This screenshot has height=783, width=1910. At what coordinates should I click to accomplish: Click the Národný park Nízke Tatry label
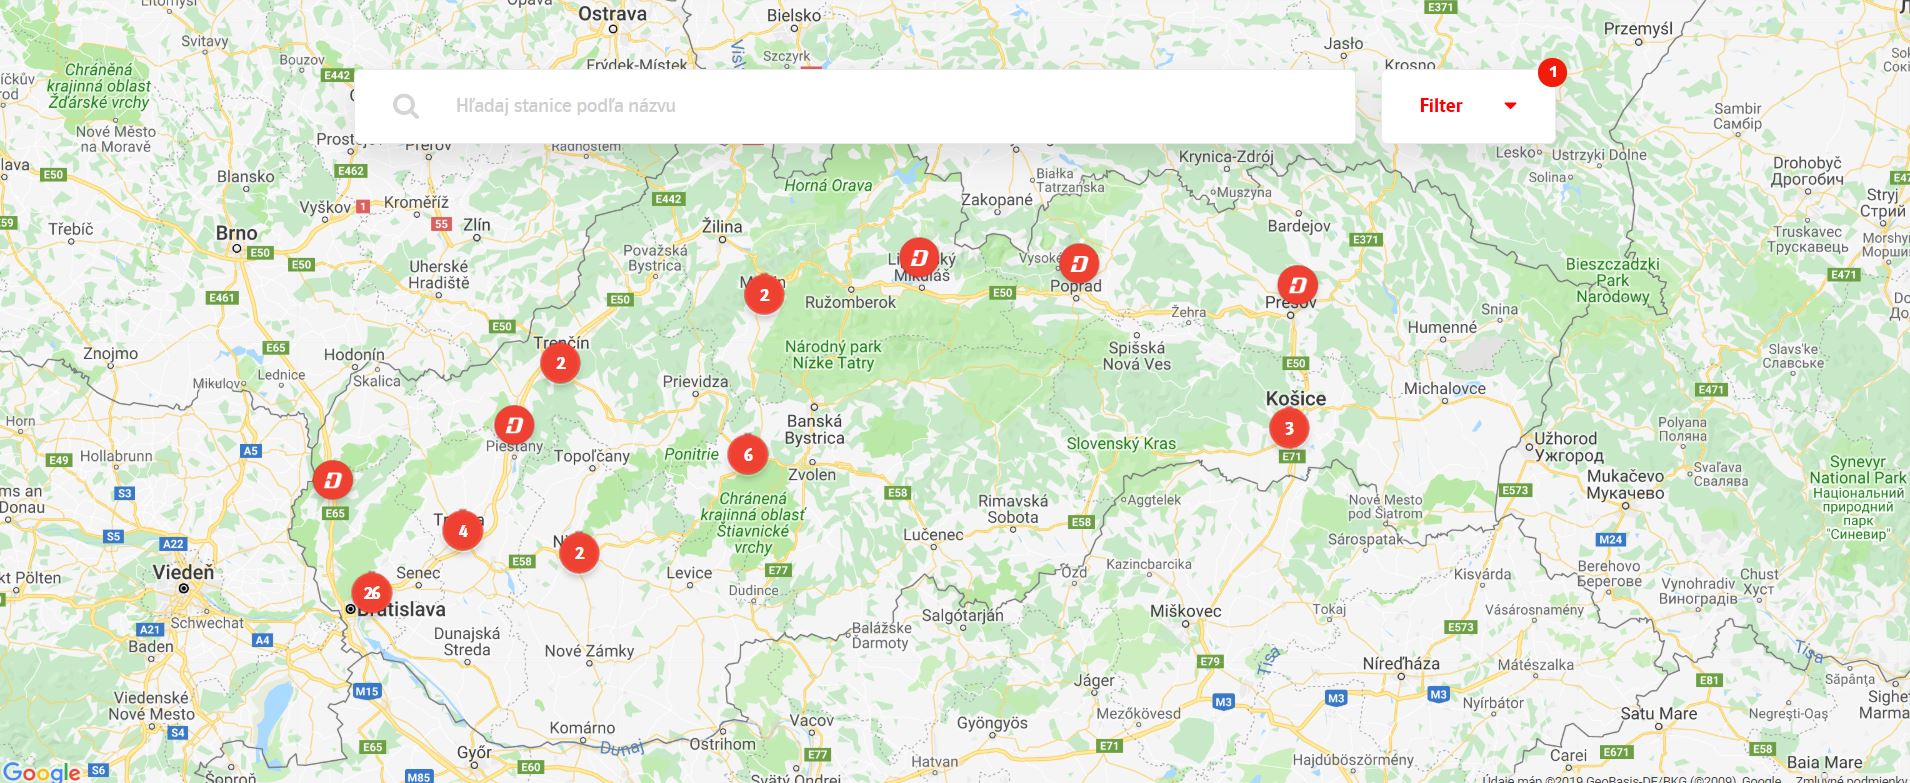(x=833, y=355)
